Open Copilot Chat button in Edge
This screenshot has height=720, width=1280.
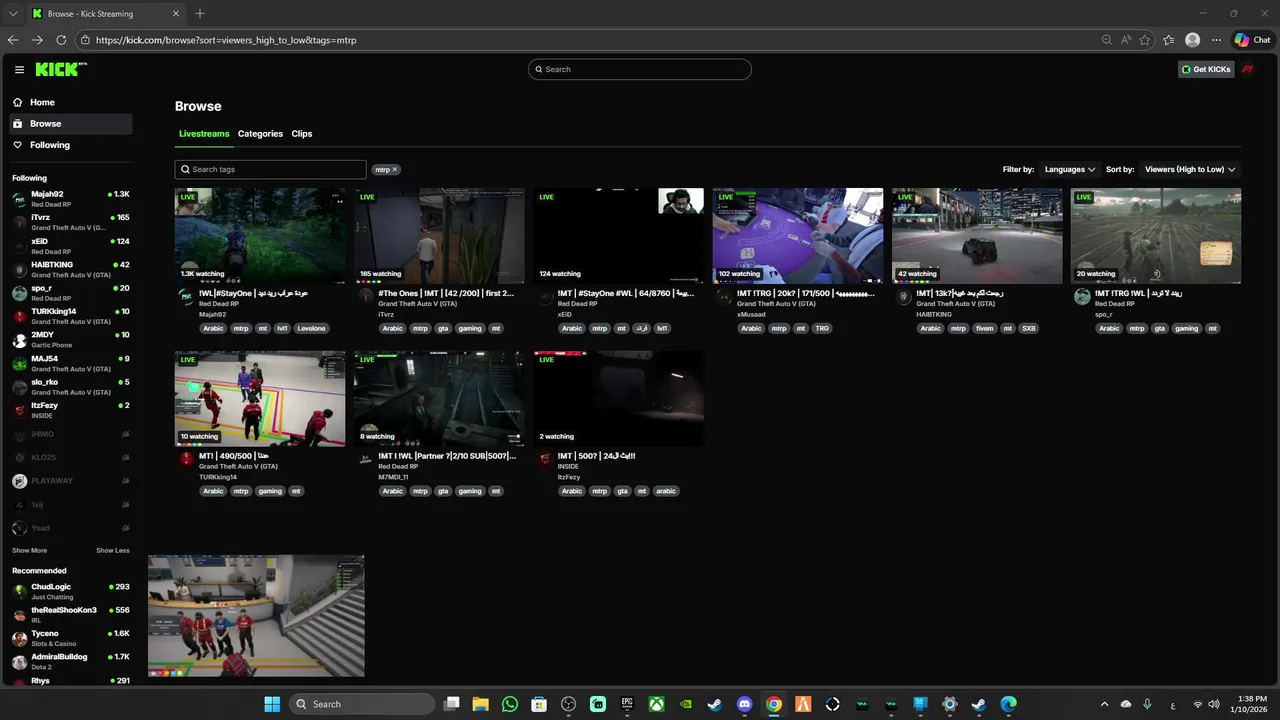1252,40
